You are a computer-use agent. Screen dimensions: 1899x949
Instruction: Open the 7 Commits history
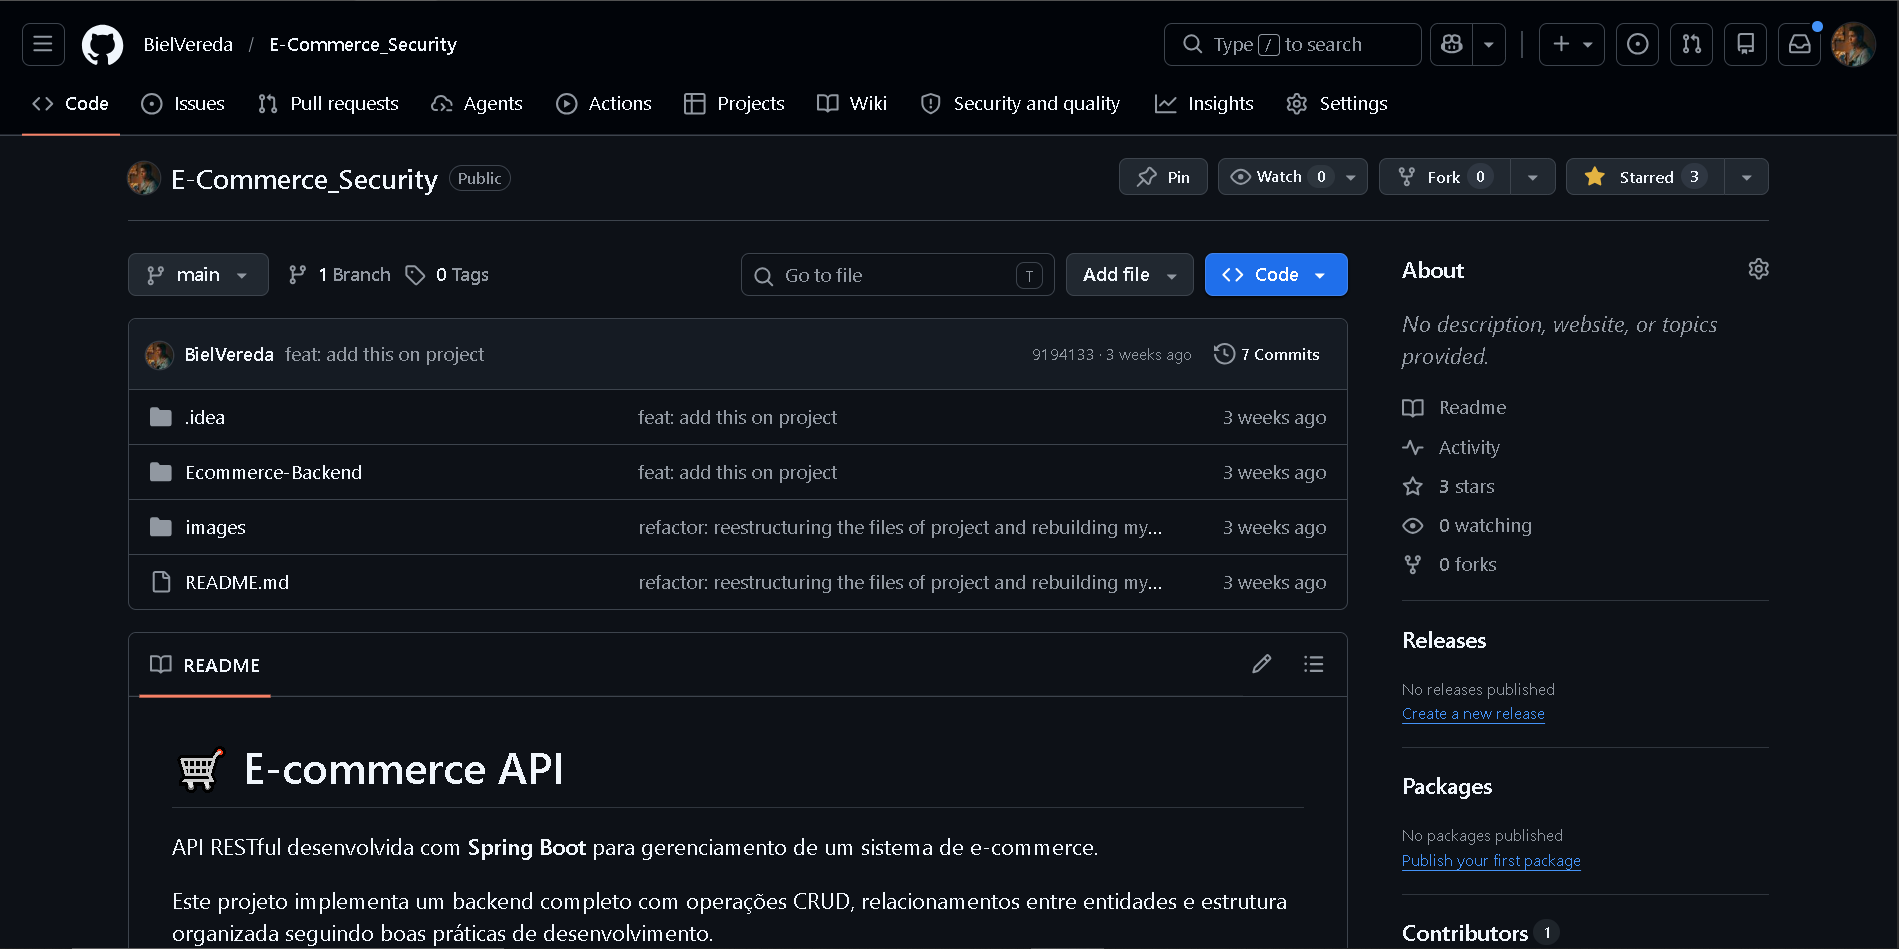click(x=1267, y=354)
